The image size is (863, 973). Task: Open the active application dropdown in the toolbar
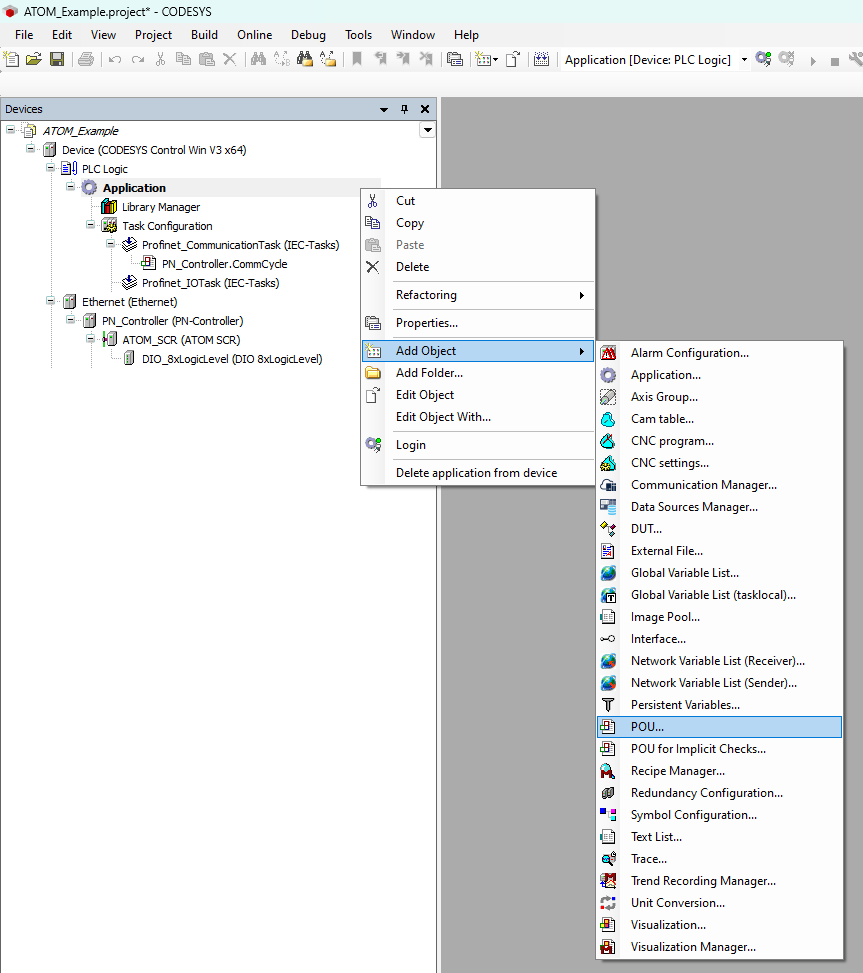click(742, 59)
